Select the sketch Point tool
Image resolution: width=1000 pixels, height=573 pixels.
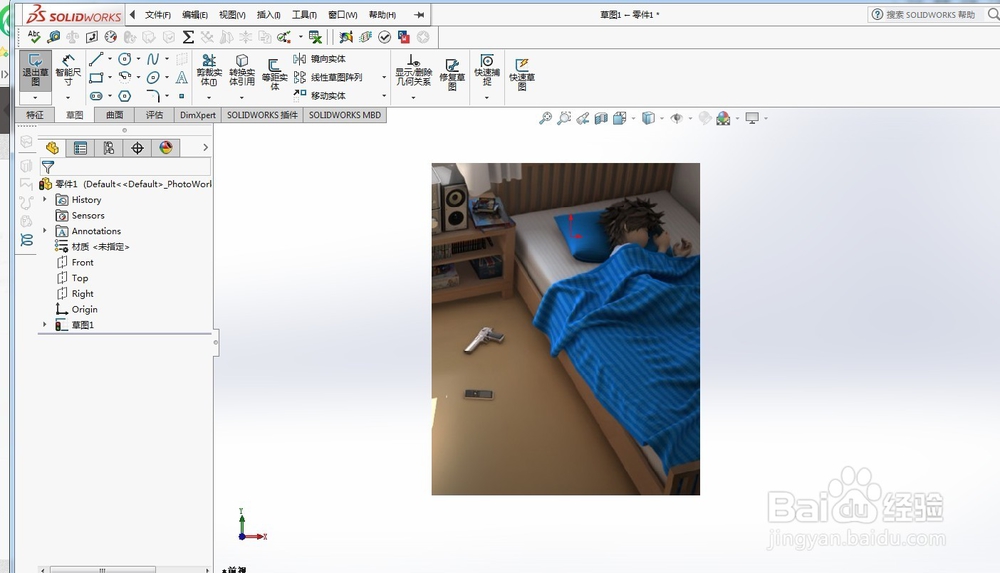182,96
